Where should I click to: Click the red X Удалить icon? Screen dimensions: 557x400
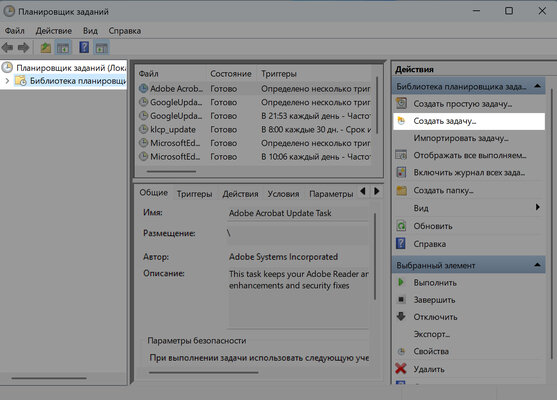[401, 369]
